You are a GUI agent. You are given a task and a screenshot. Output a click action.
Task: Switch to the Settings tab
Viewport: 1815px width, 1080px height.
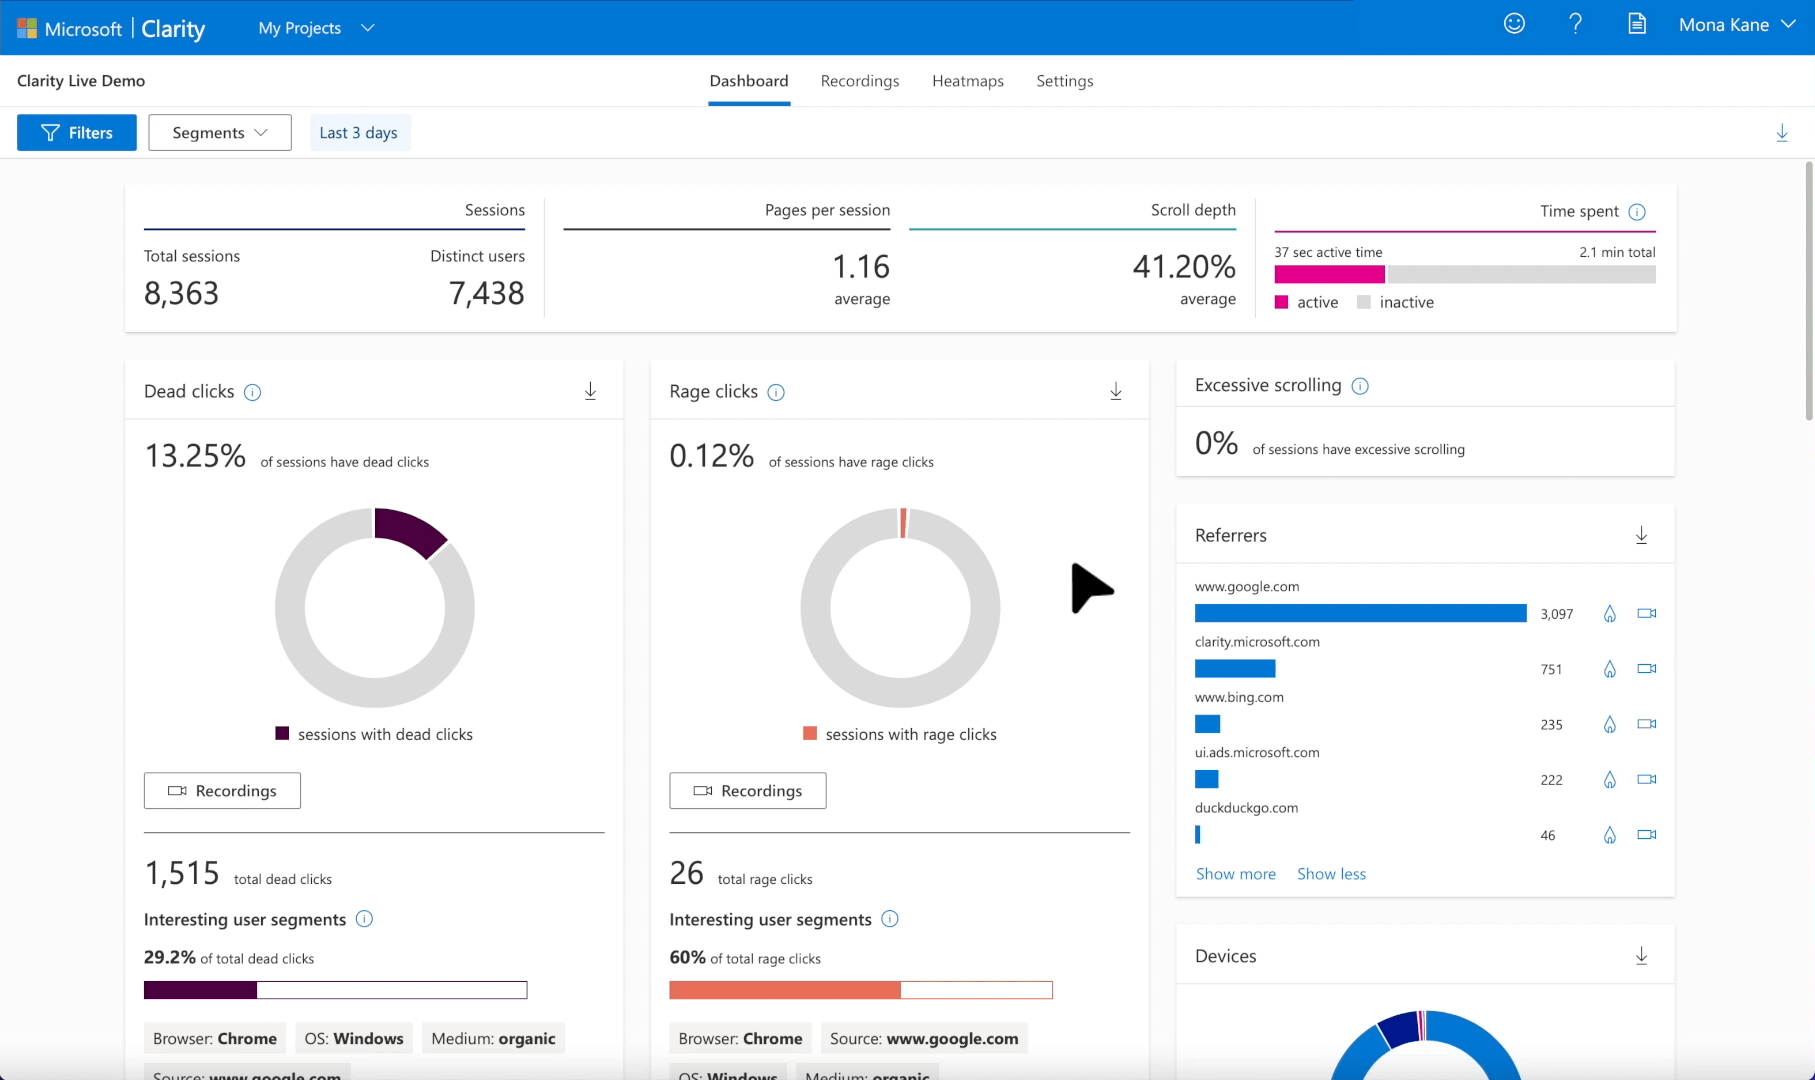(1065, 81)
